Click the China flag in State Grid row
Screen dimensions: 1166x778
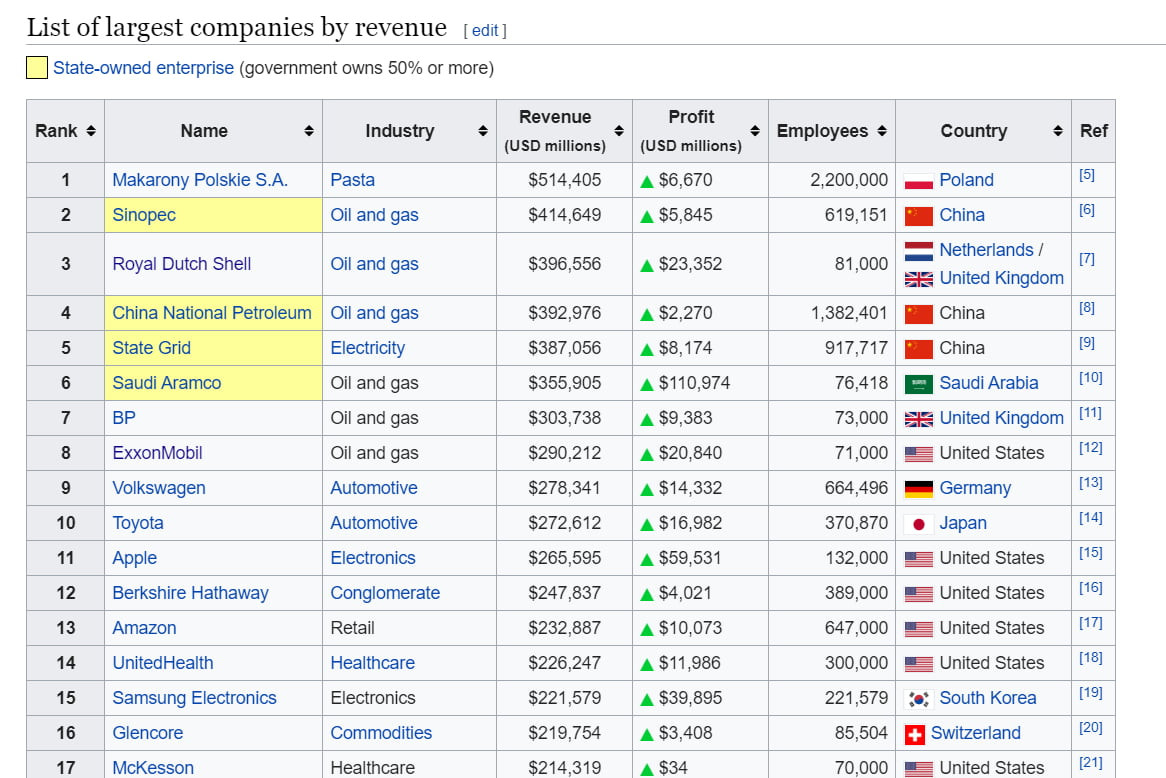(918, 349)
